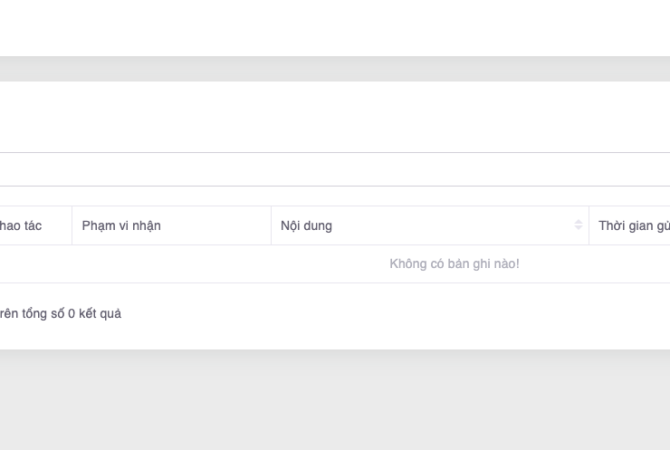Click the gray background below the panel
670x450 pixels.
tap(335, 400)
